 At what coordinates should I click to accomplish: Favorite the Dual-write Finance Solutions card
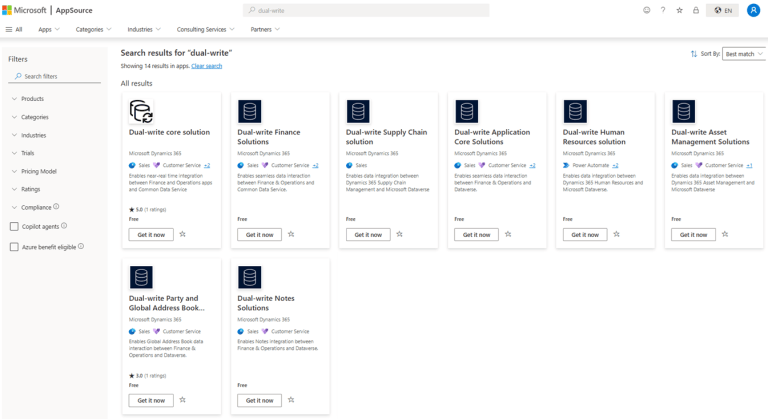pyautogui.click(x=291, y=234)
